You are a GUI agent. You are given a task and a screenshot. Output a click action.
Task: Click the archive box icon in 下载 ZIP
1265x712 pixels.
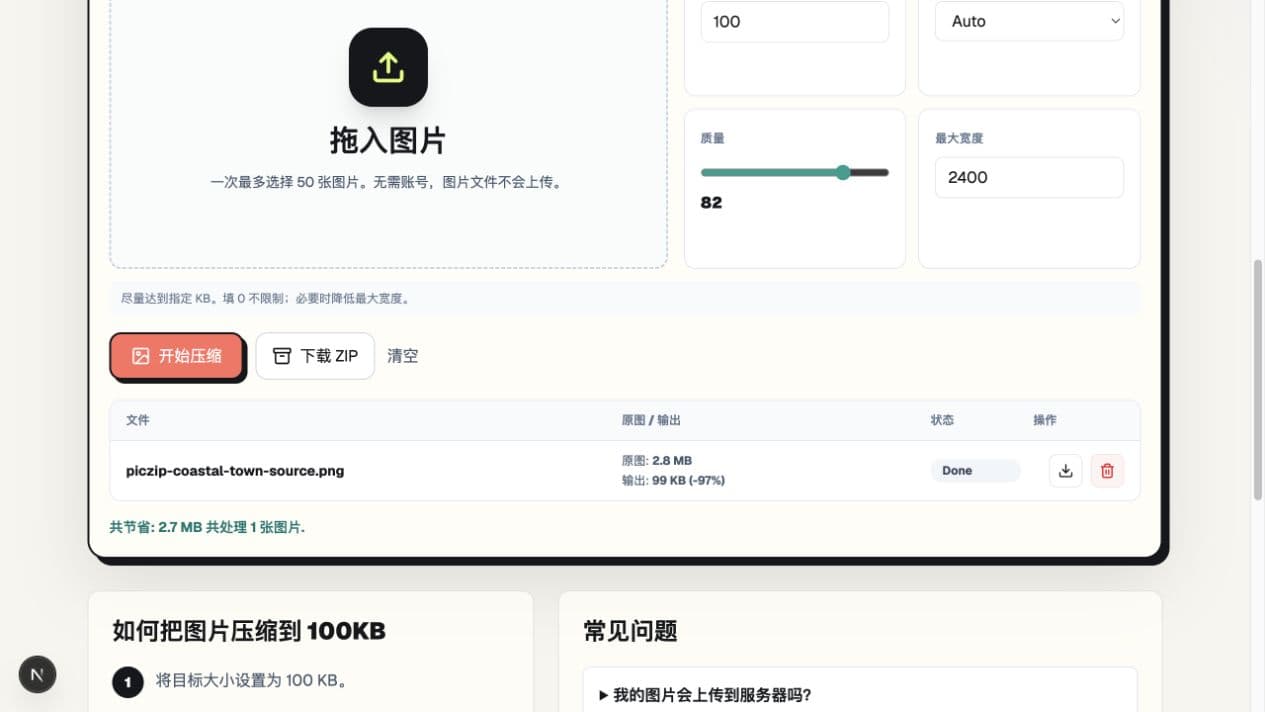point(282,356)
